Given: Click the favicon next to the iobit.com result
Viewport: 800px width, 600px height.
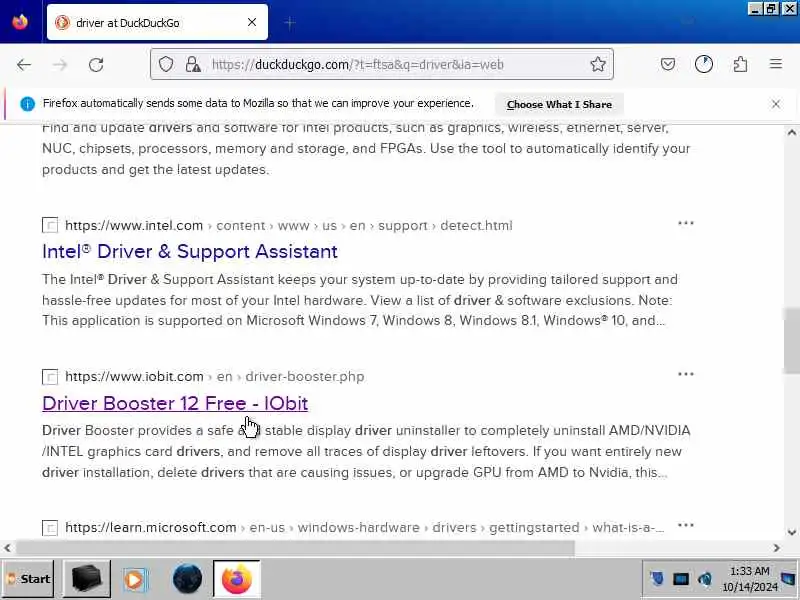Looking at the screenshot, I should (50, 377).
